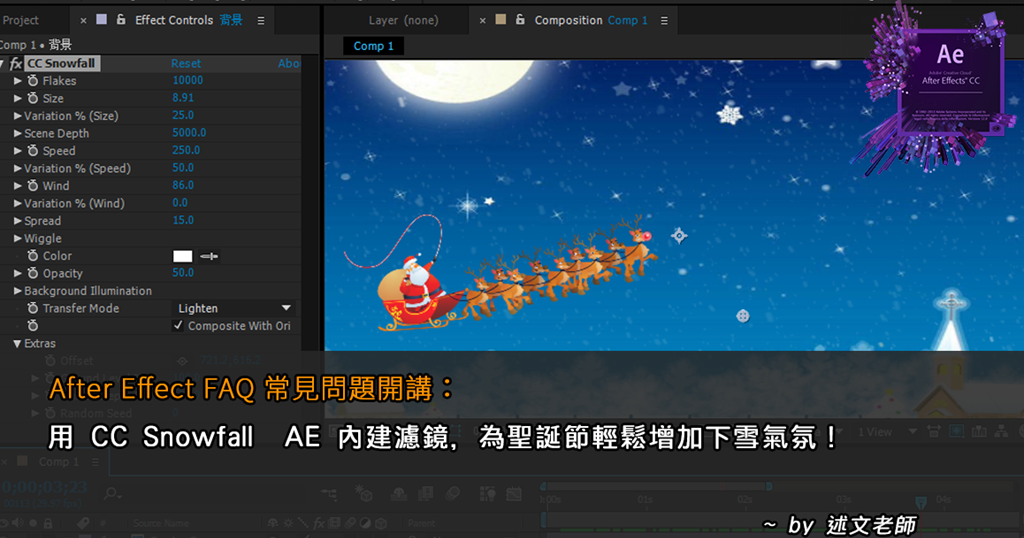The width and height of the screenshot is (1024, 538).
Task: Switch to the Project tab
Action: tap(20, 20)
